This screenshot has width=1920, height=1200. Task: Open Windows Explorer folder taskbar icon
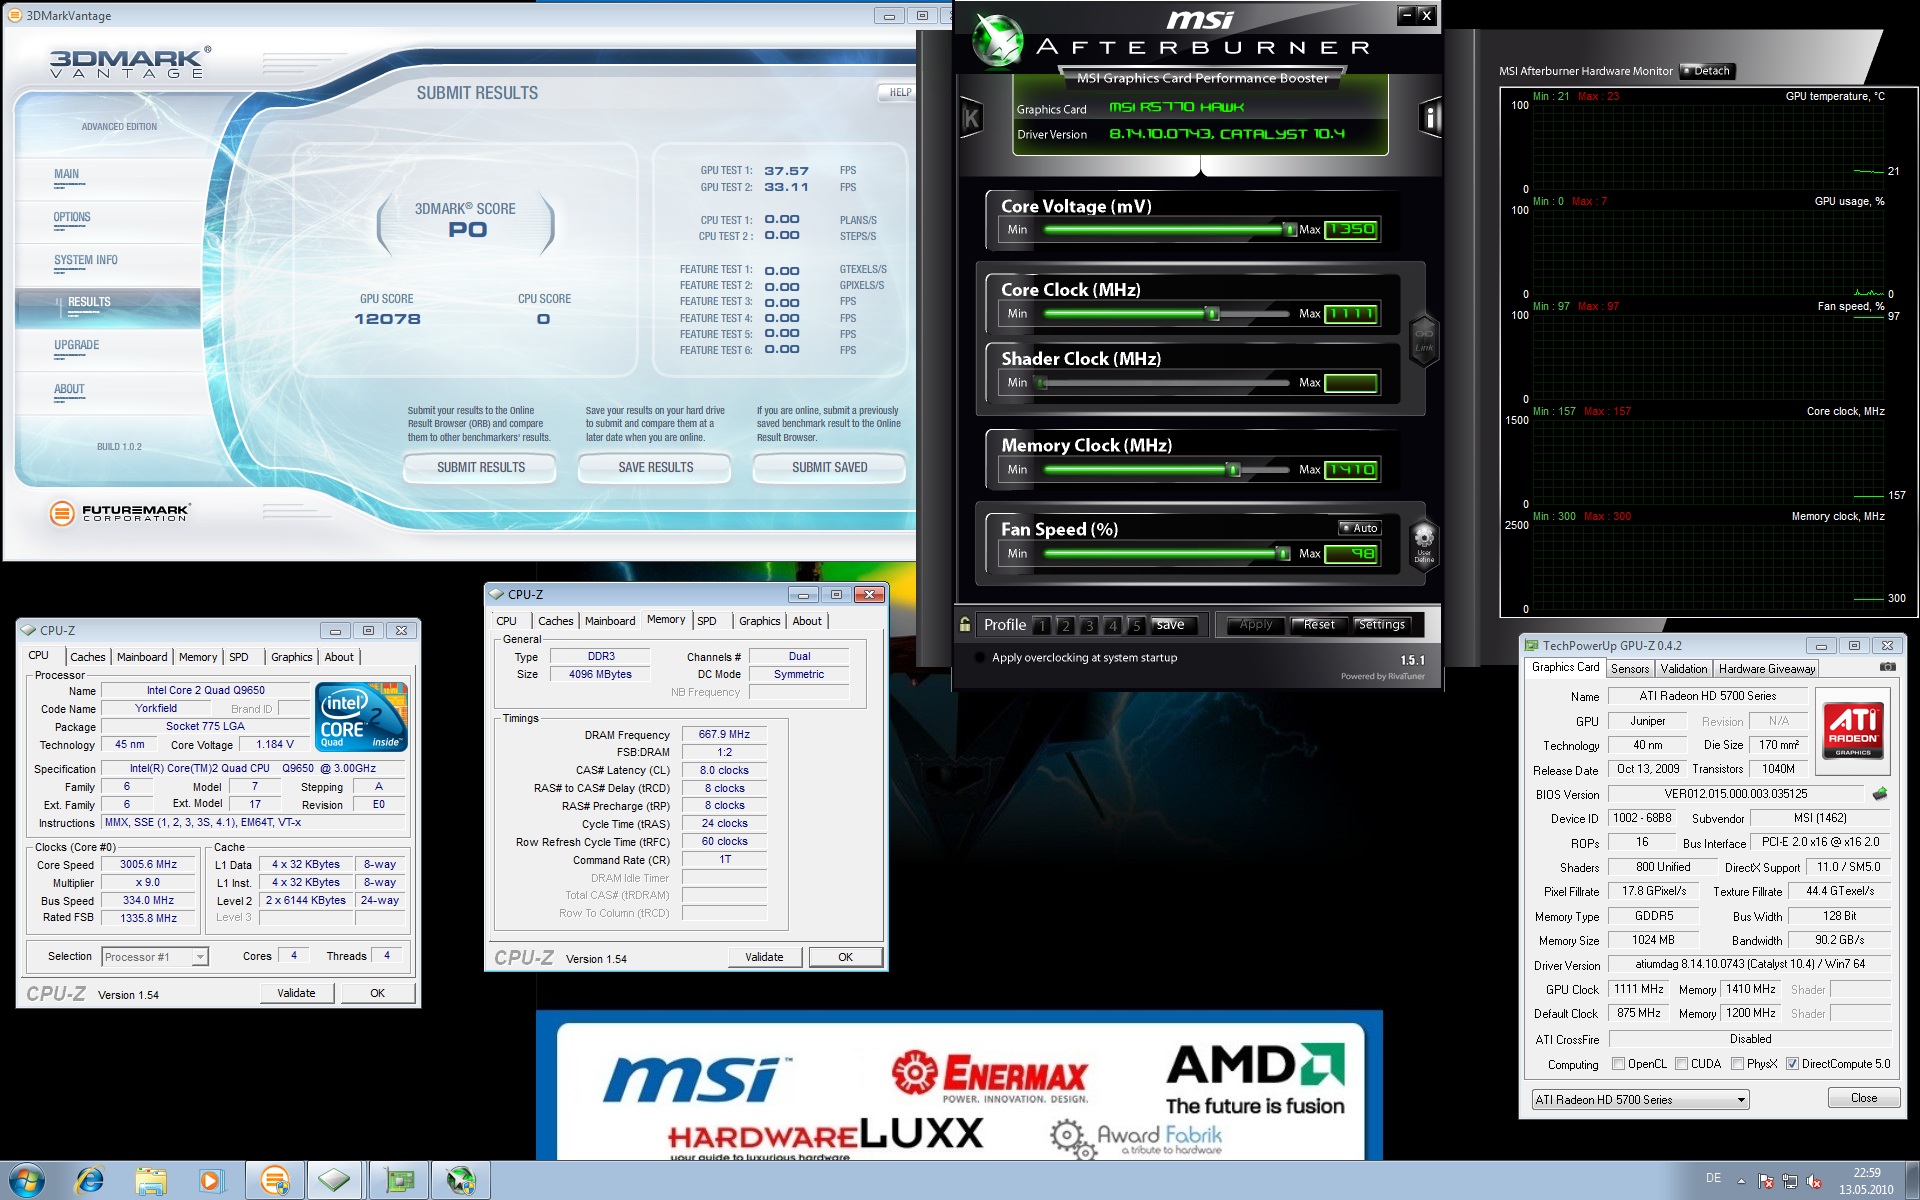(151, 1181)
